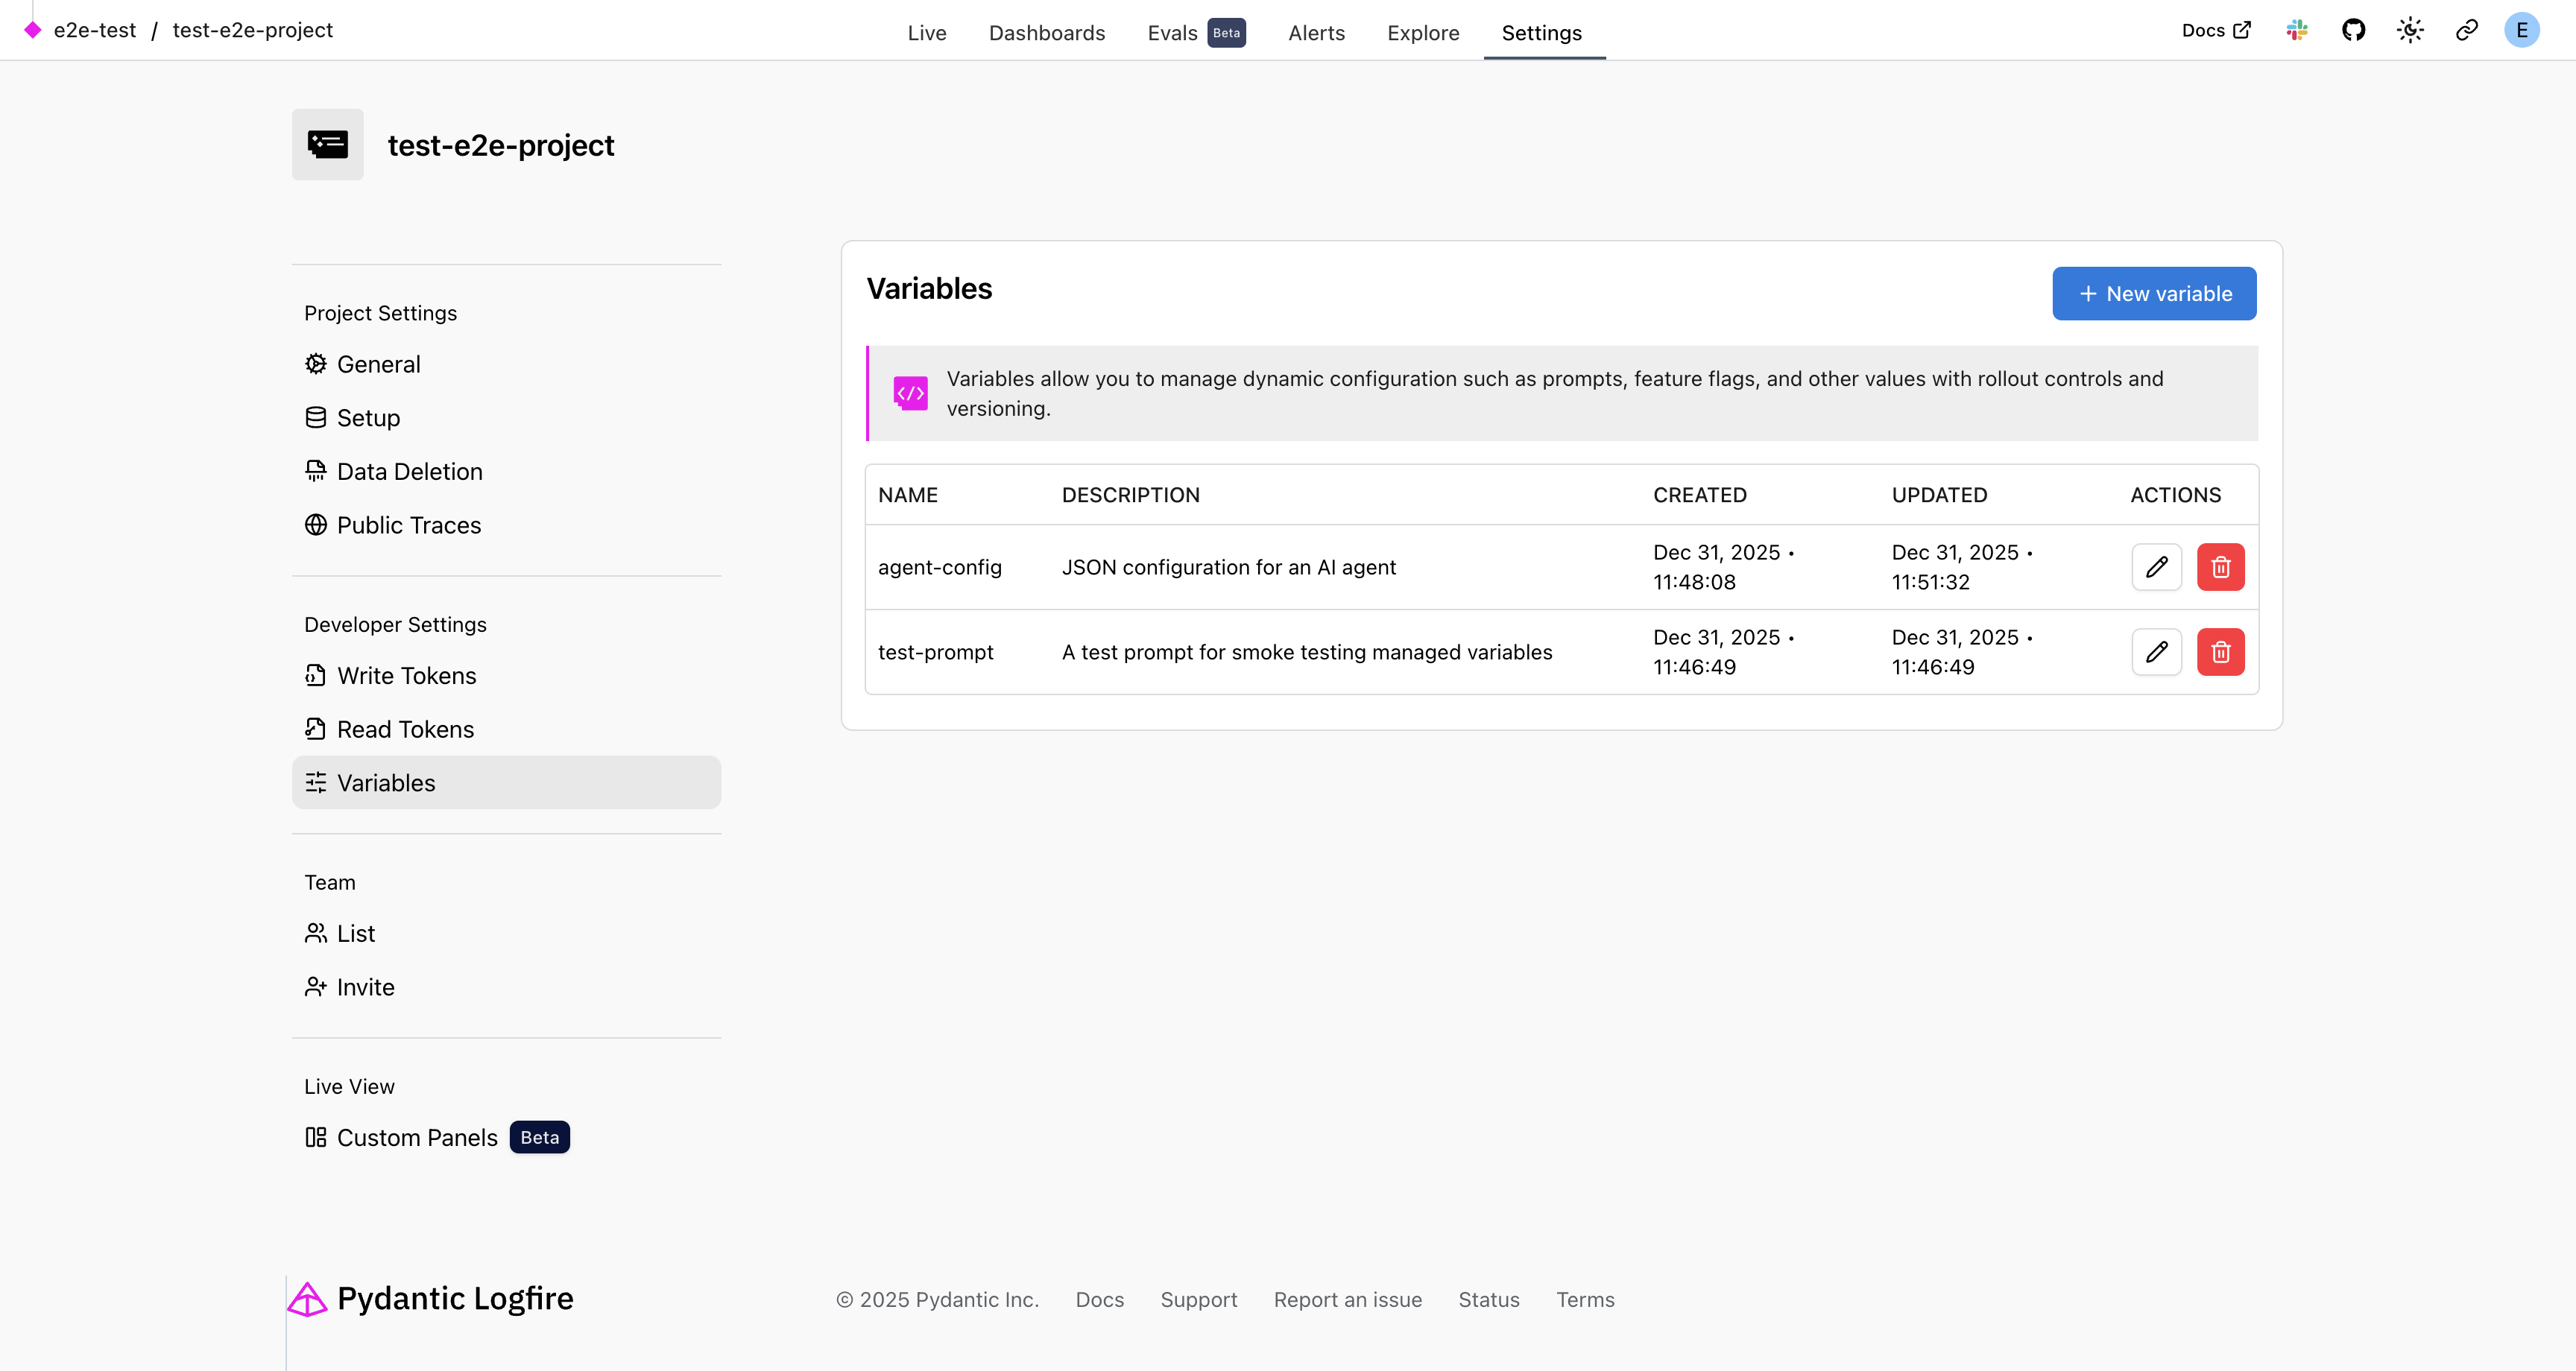2576x1371 pixels.
Task: Switch to the Dashboards tab
Action: [x=1046, y=33]
